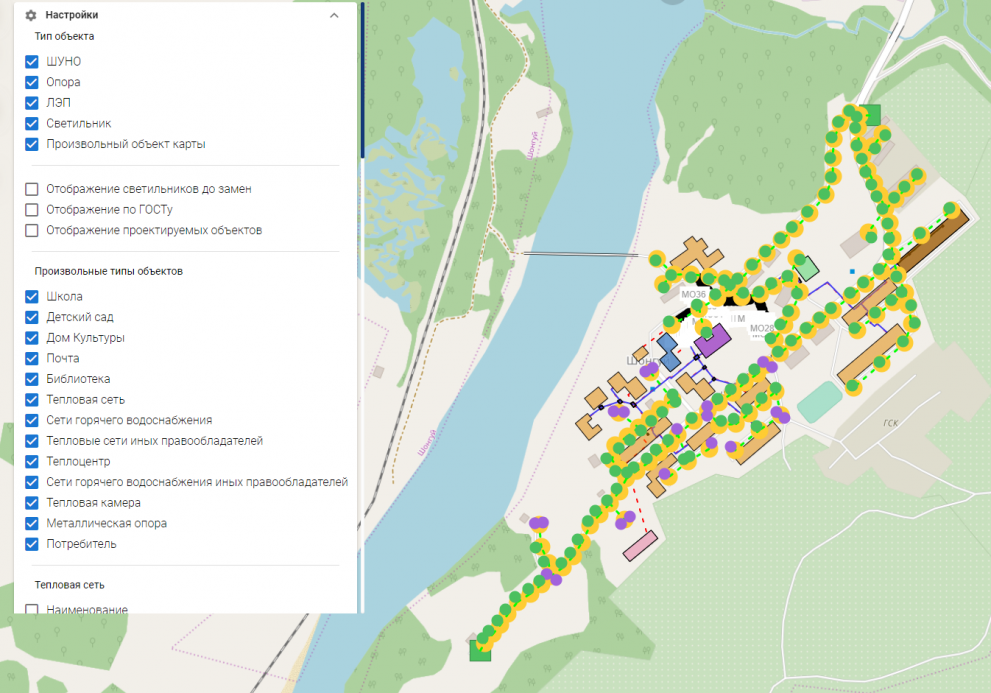
Task: Select the light green building polygon
Action: 806,268
